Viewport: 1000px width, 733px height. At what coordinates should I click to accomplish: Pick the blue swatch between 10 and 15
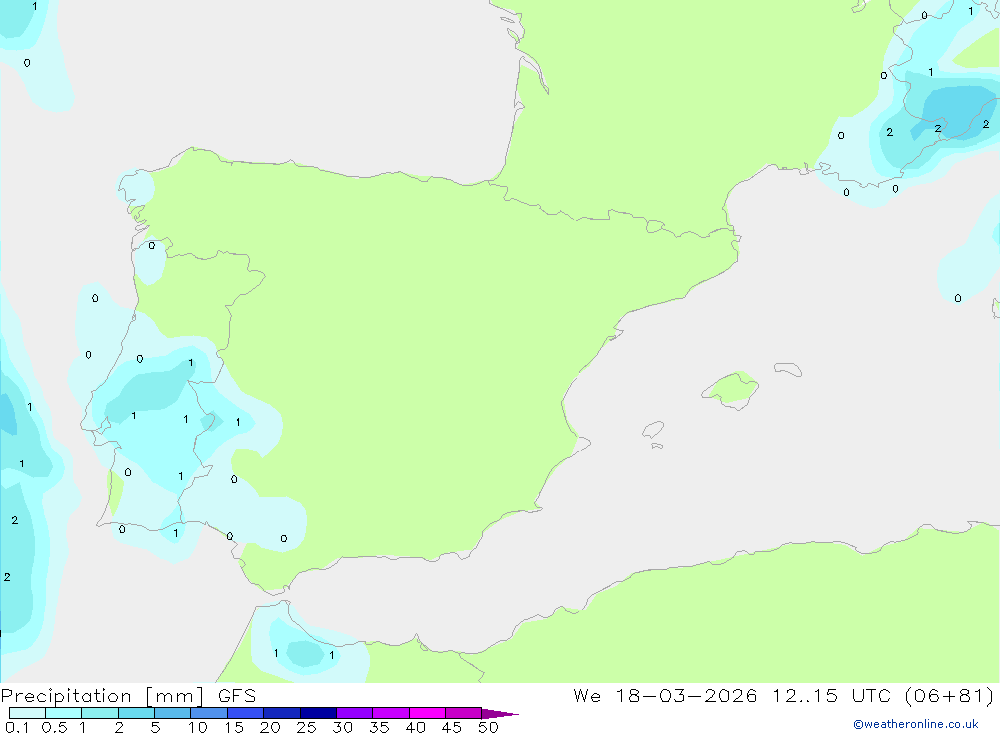tap(209, 713)
